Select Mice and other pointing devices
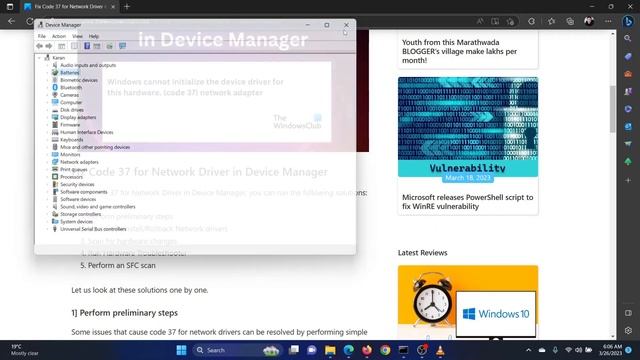This screenshot has width=640, height=360. coord(95,147)
